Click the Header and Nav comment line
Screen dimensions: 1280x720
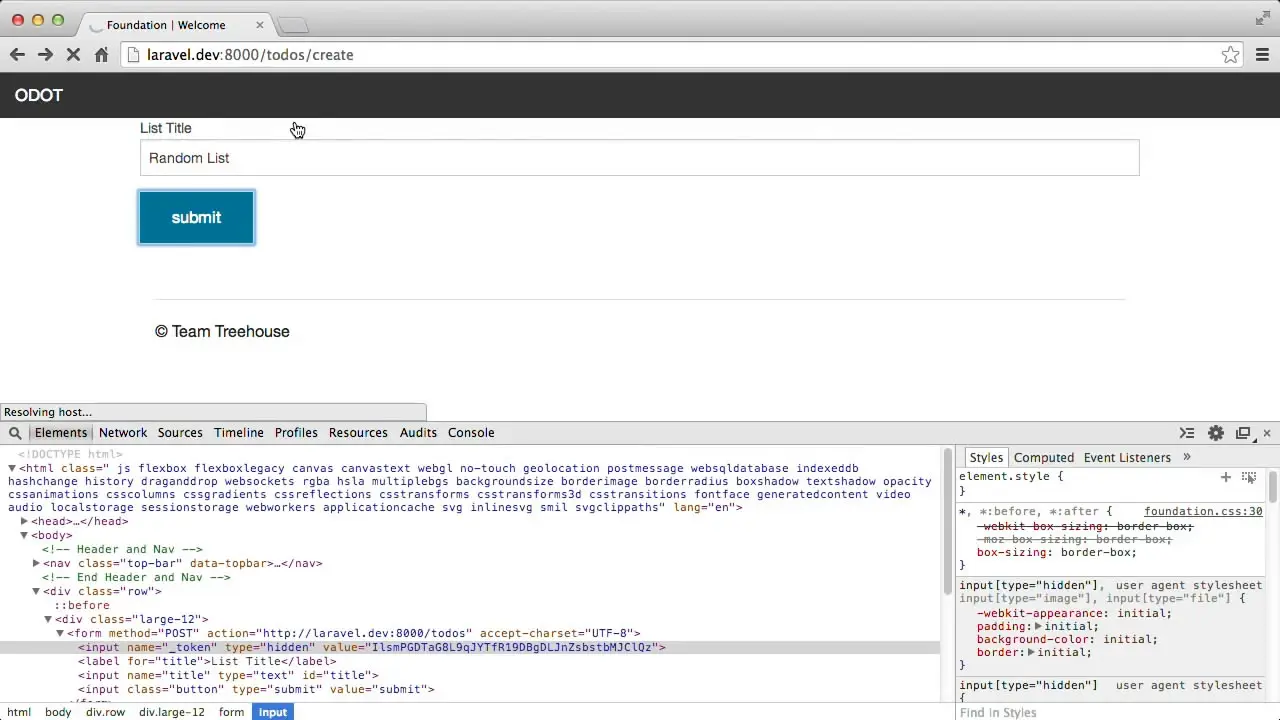tap(122, 549)
